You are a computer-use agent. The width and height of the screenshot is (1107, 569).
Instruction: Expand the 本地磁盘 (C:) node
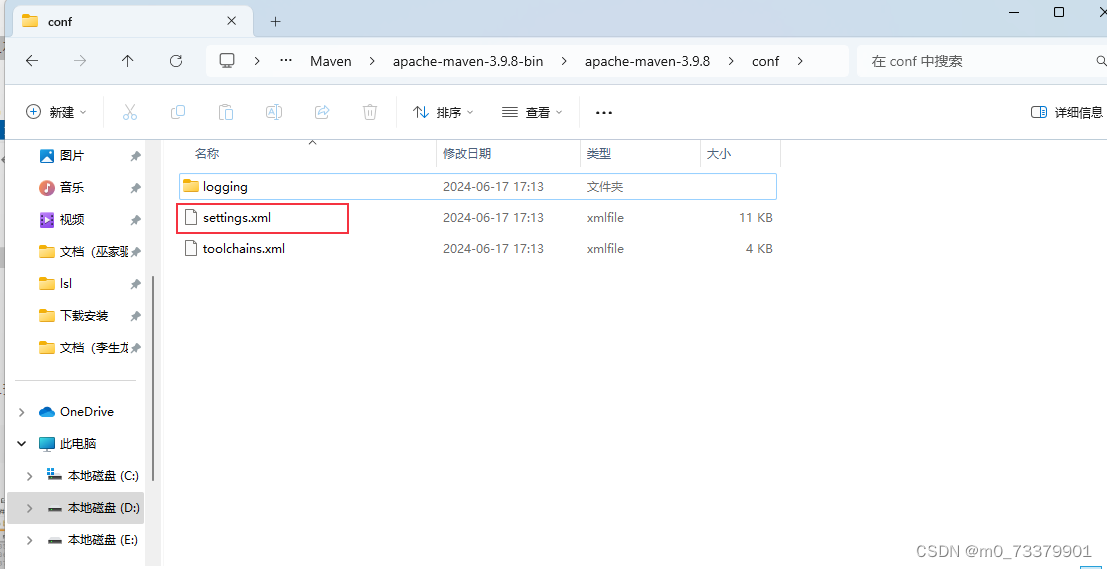click(29, 476)
